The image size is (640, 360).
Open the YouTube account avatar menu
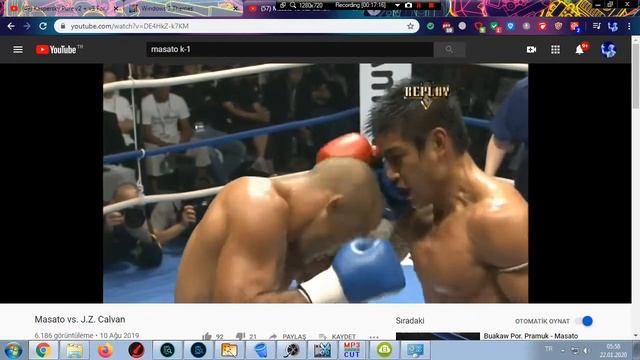click(x=608, y=49)
